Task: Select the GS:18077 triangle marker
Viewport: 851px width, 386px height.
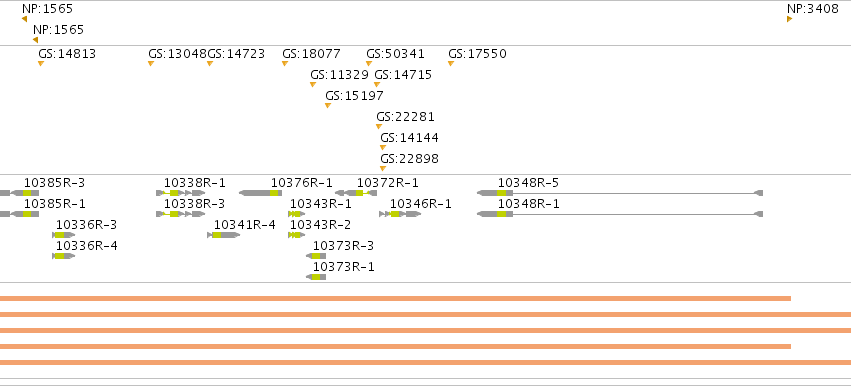Action: point(284,64)
